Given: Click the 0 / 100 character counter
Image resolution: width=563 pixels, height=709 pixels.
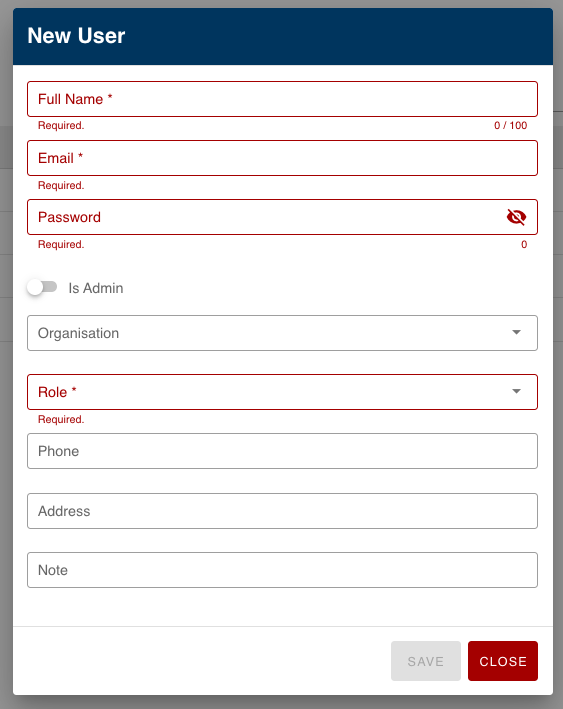Looking at the screenshot, I should (x=511, y=125).
